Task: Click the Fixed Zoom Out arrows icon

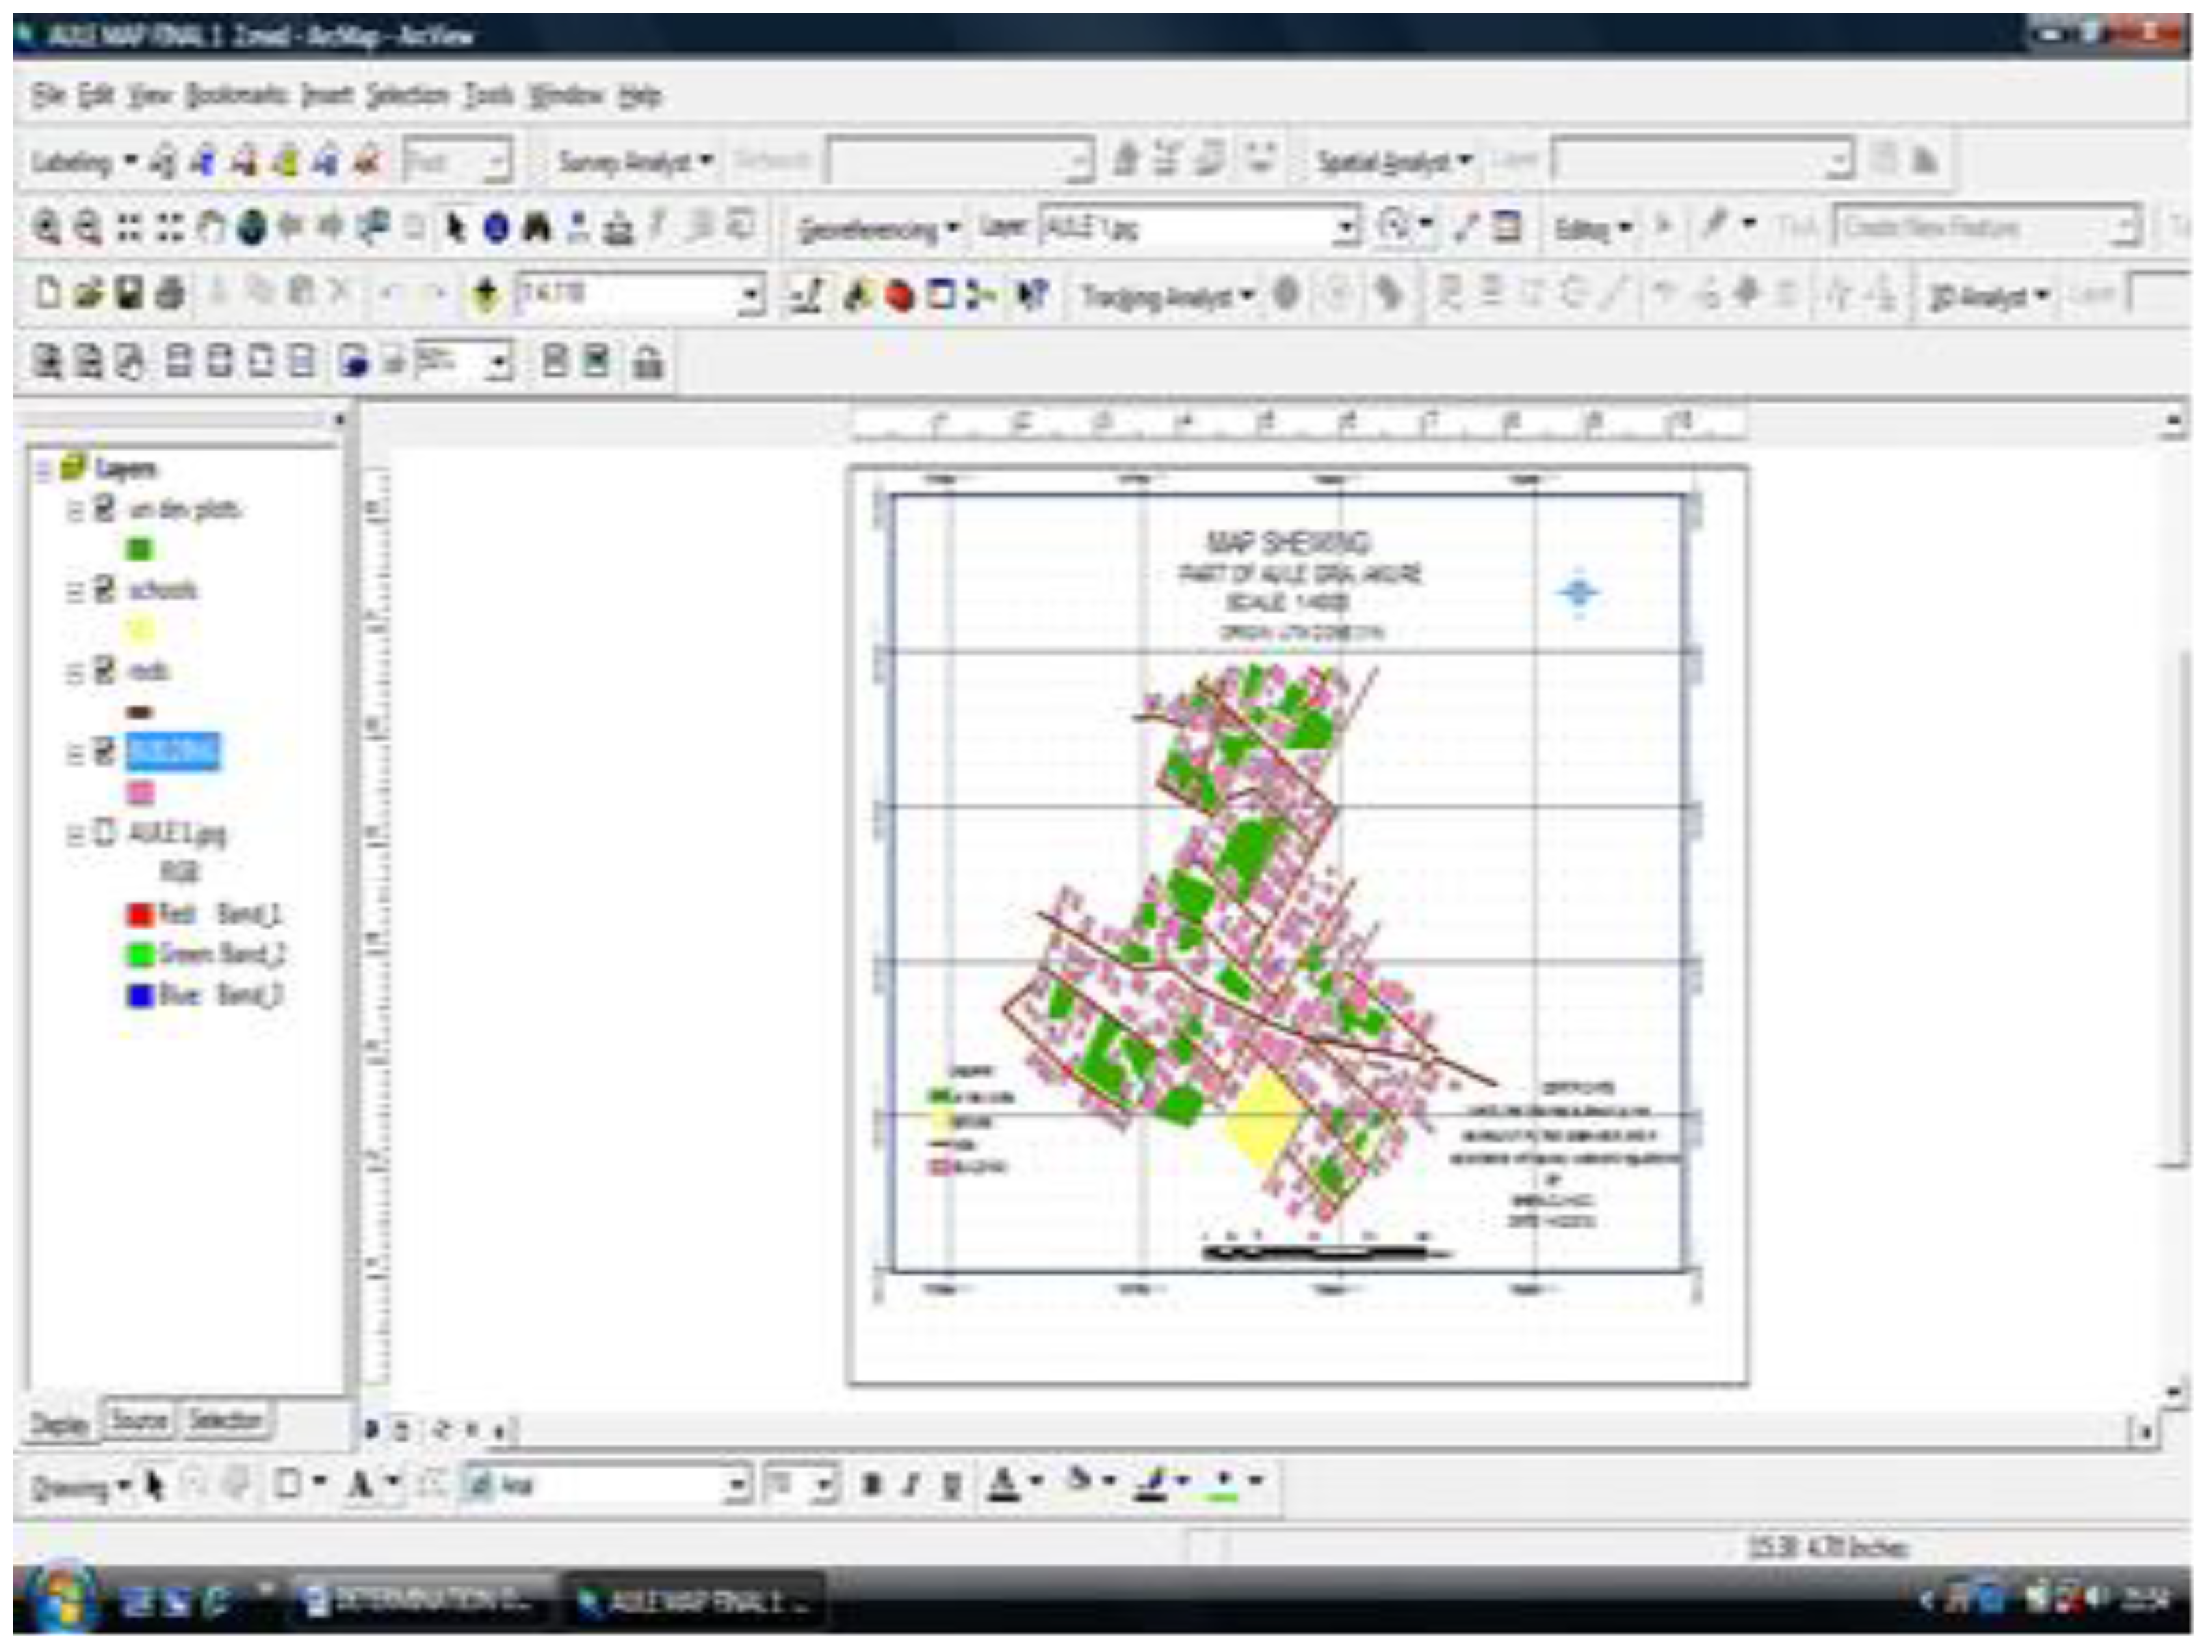Action: coord(171,228)
